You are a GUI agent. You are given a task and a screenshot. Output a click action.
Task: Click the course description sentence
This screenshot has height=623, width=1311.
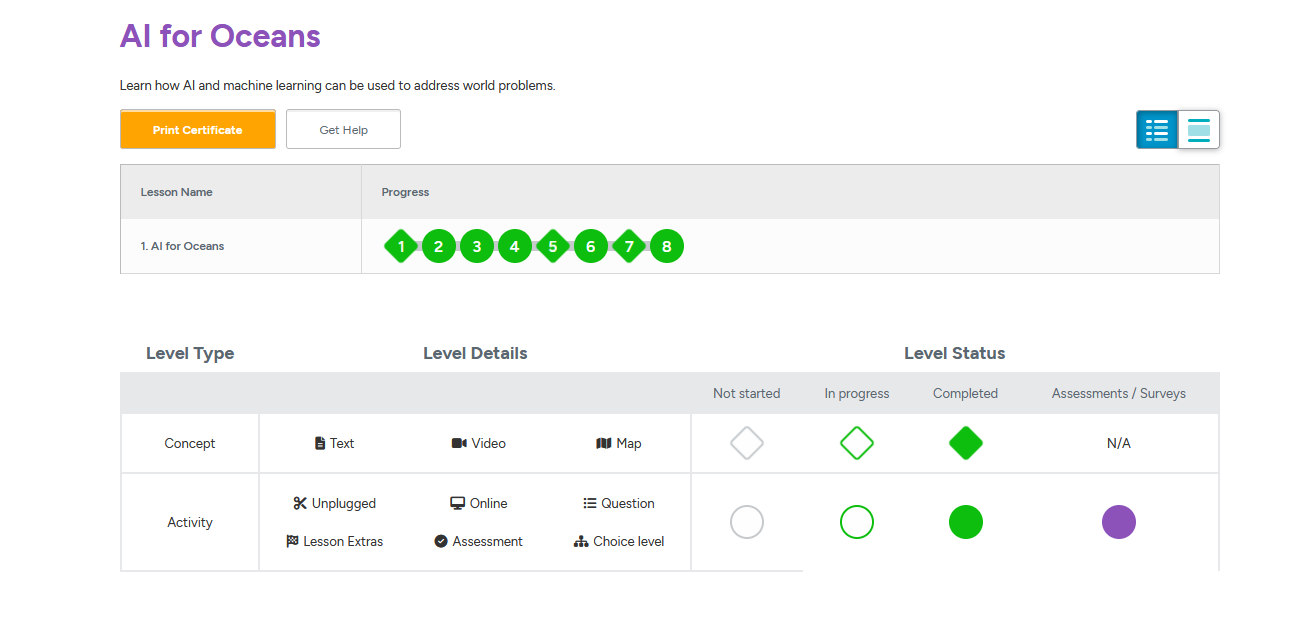tap(338, 86)
